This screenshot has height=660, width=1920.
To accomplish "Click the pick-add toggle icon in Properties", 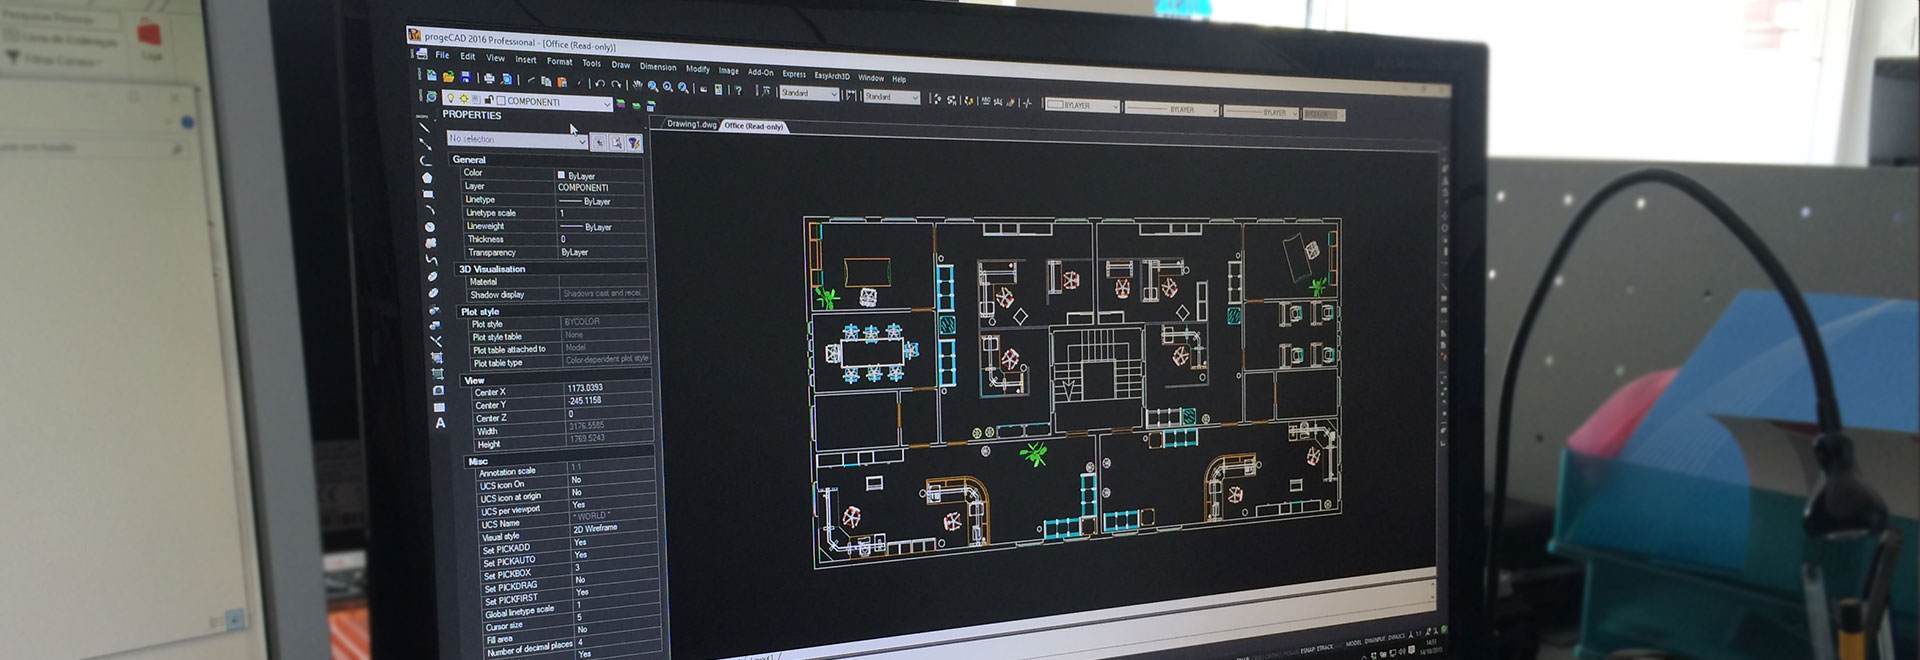I will coord(600,142).
